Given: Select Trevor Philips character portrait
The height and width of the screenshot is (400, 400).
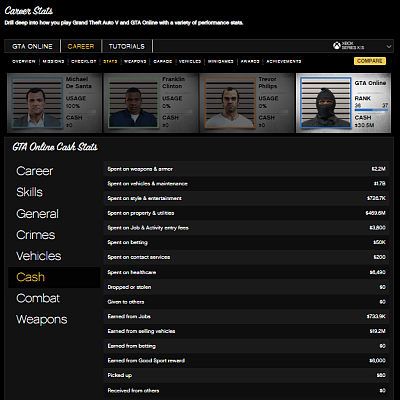Looking at the screenshot, I should point(230,103).
